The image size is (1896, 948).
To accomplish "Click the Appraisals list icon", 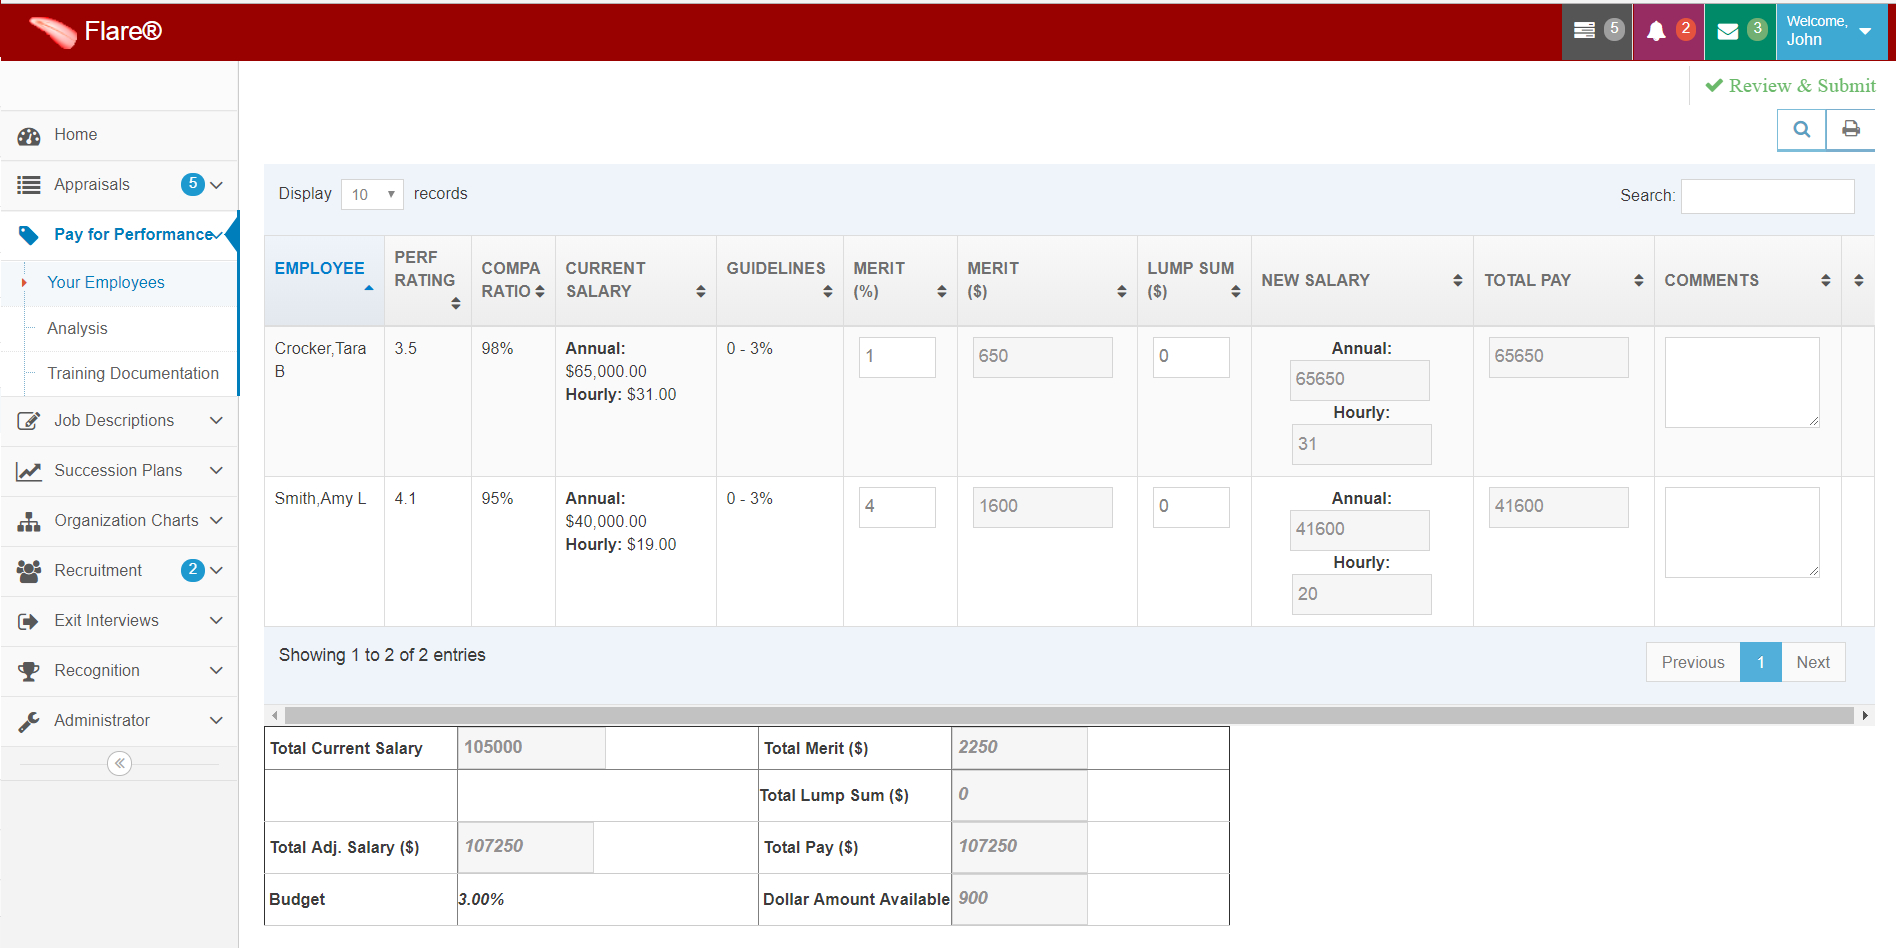I will coord(29,185).
